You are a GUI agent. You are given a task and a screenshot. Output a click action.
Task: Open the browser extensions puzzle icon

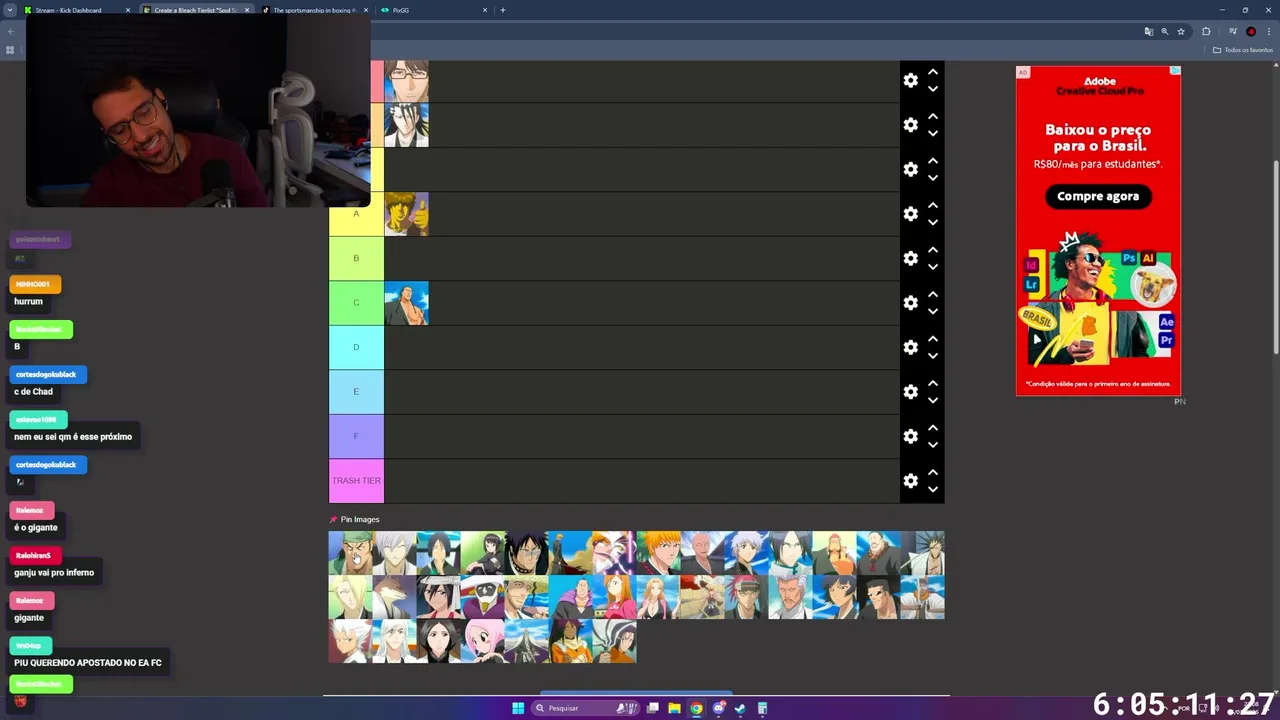(x=1206, y=31)
